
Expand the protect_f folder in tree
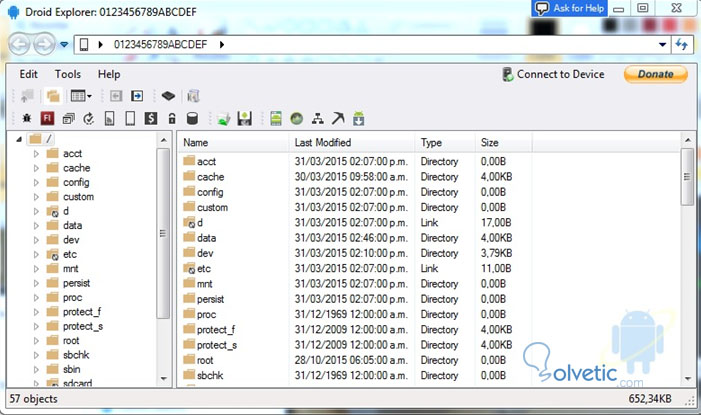(36, 312)
